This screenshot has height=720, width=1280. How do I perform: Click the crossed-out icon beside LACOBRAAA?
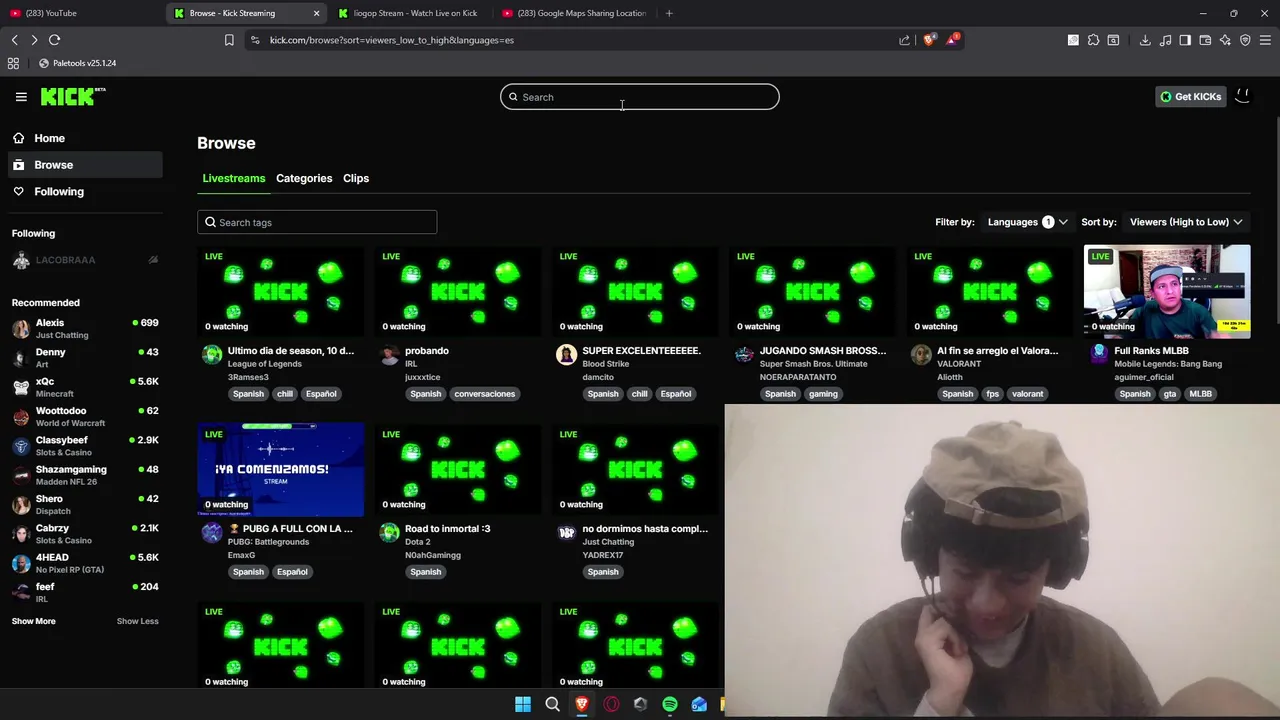pyautogui.click(x=153, y=260)
